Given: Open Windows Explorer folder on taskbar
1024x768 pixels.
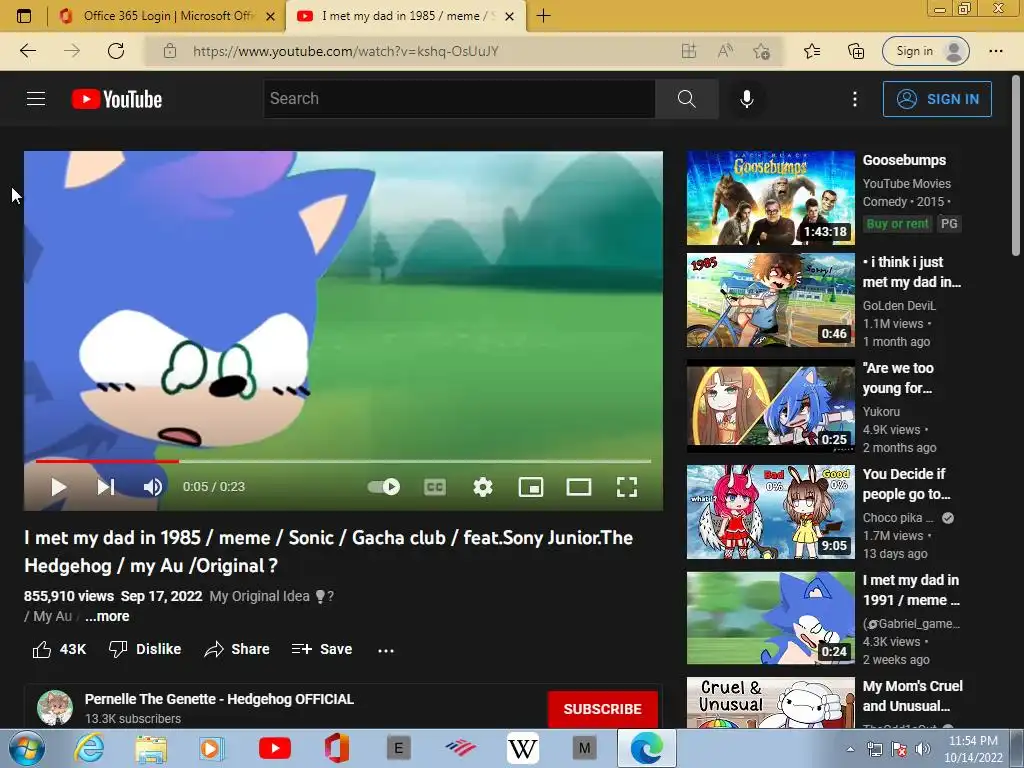Looking at the screenshot, I should coord(151,748).
